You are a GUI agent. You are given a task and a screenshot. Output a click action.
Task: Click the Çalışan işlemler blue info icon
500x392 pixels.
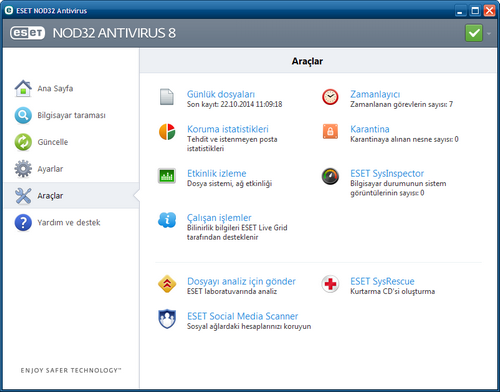click(x=167, y=220)
